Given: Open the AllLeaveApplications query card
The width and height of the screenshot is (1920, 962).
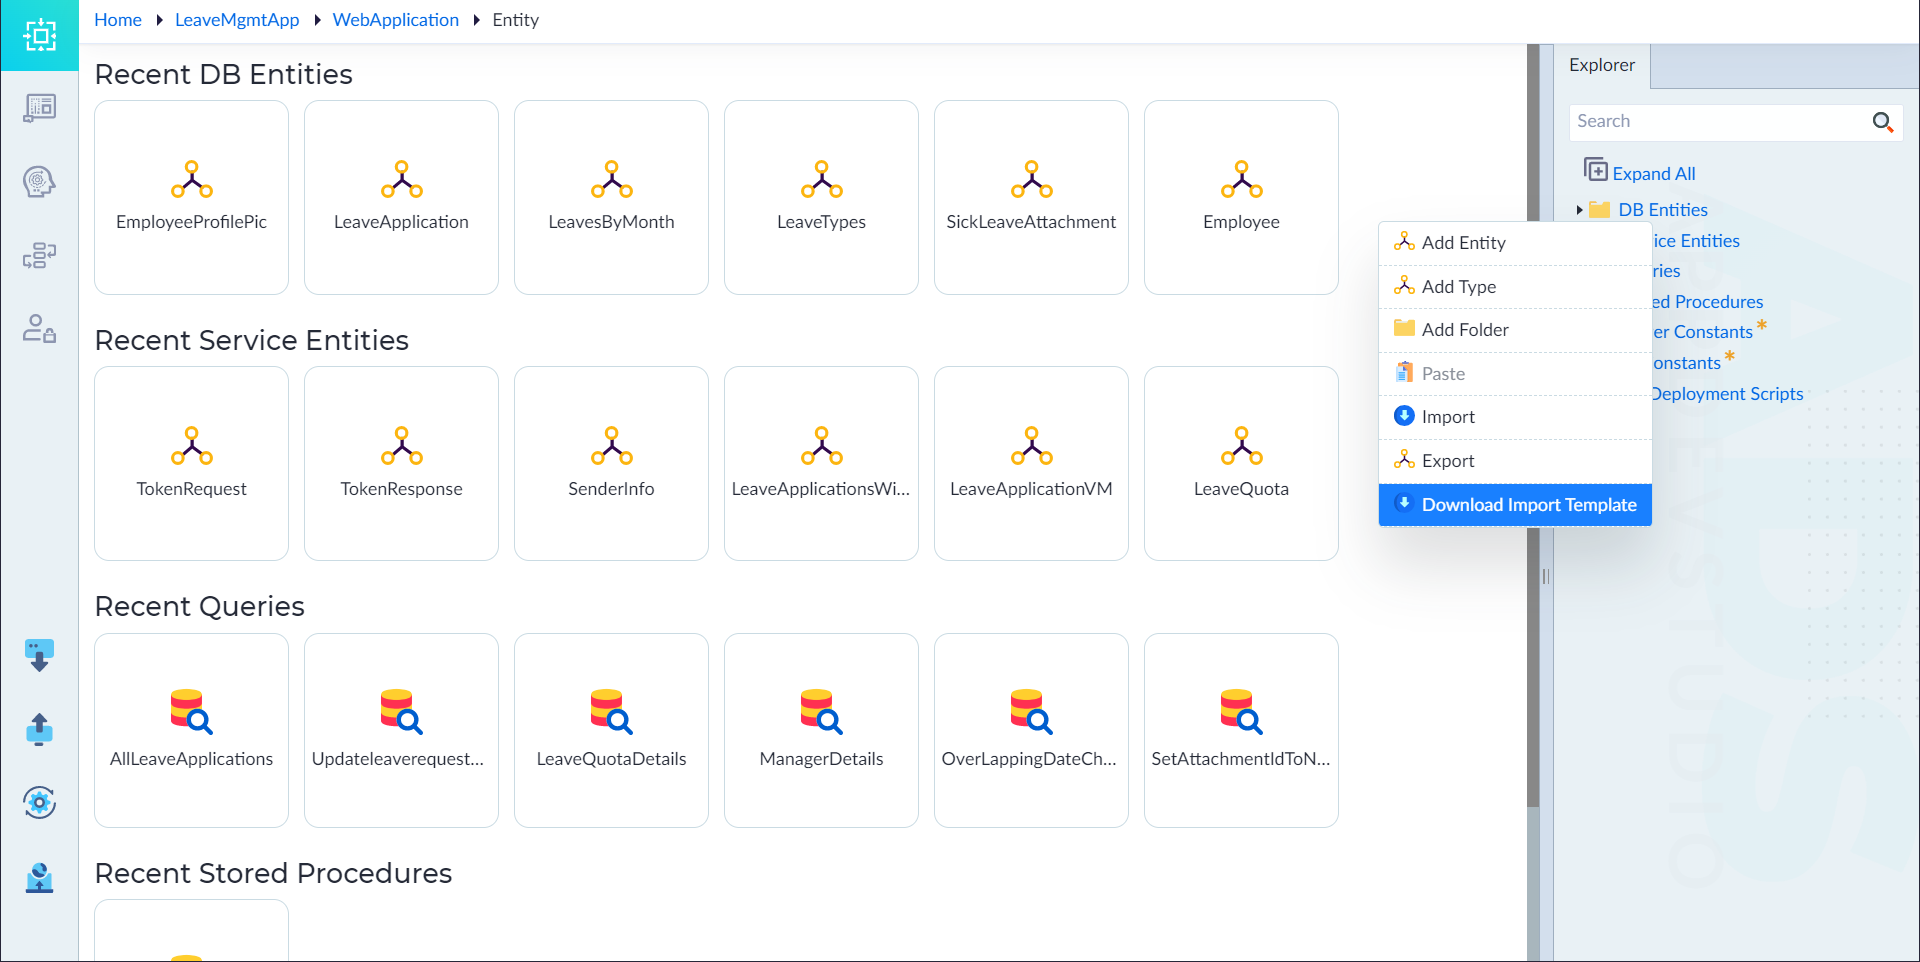Looking at the screenshot, I should (x=191, y=730).
